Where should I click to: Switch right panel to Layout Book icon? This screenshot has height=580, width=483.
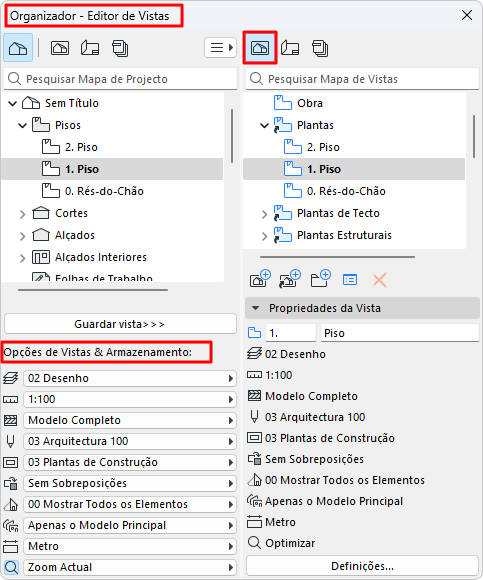(x=290, y=48)
